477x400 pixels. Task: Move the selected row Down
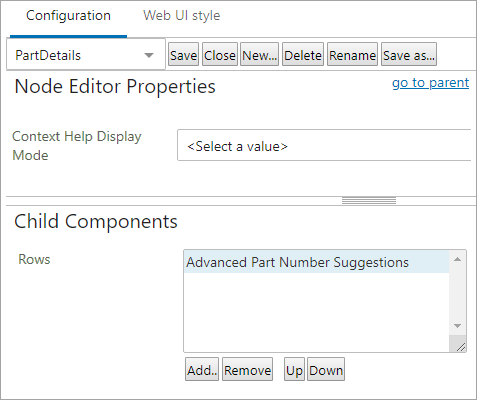[x=326, y=369]
